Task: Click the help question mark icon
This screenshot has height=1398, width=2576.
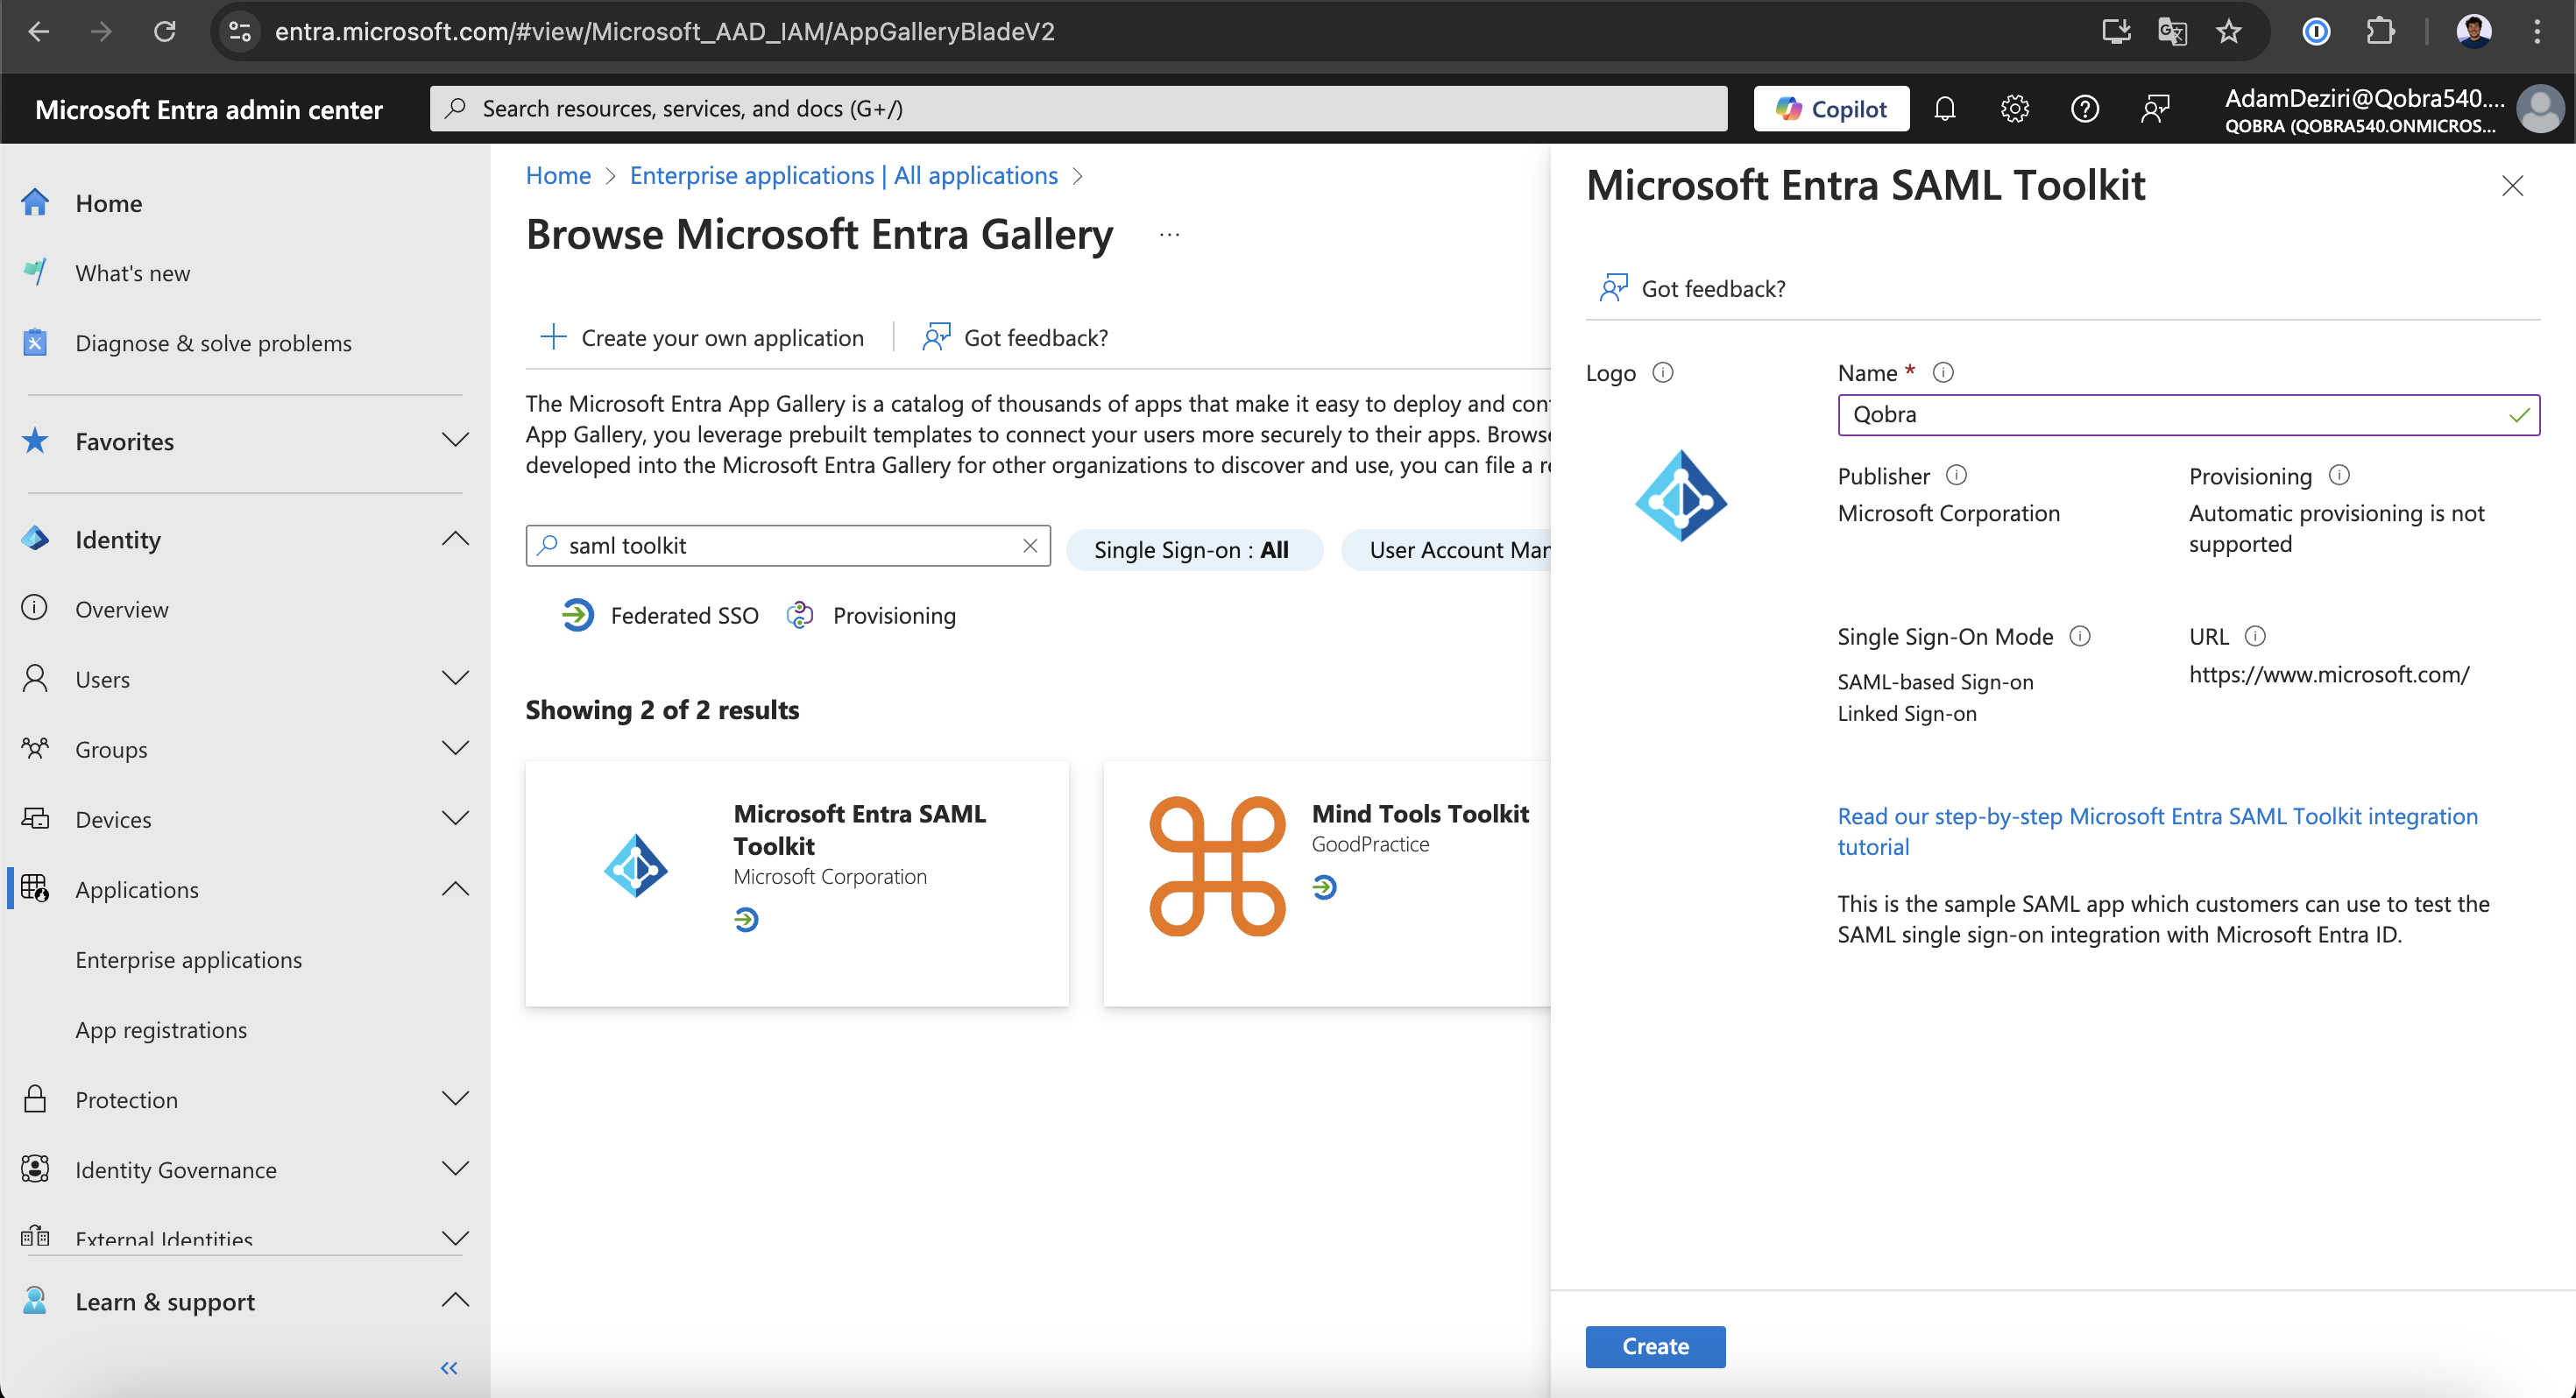Action: point(2084,108)
